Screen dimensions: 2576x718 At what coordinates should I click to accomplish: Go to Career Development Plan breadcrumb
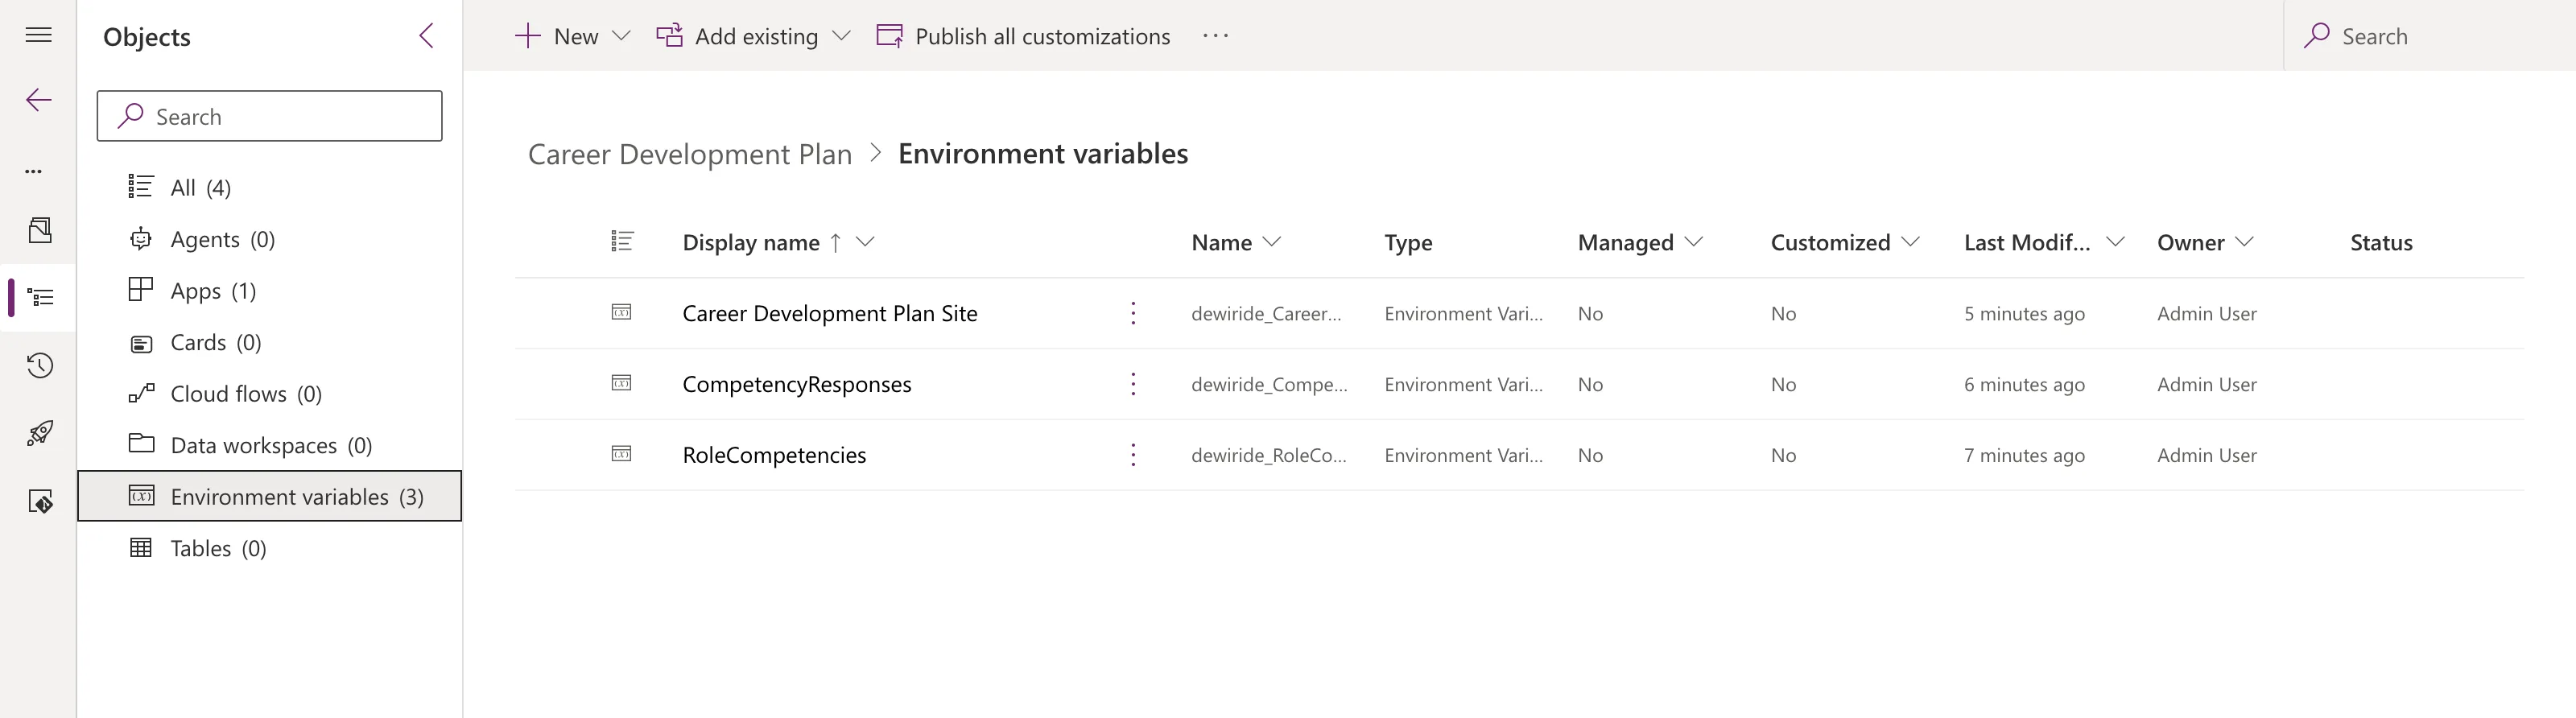coord(690,154)
